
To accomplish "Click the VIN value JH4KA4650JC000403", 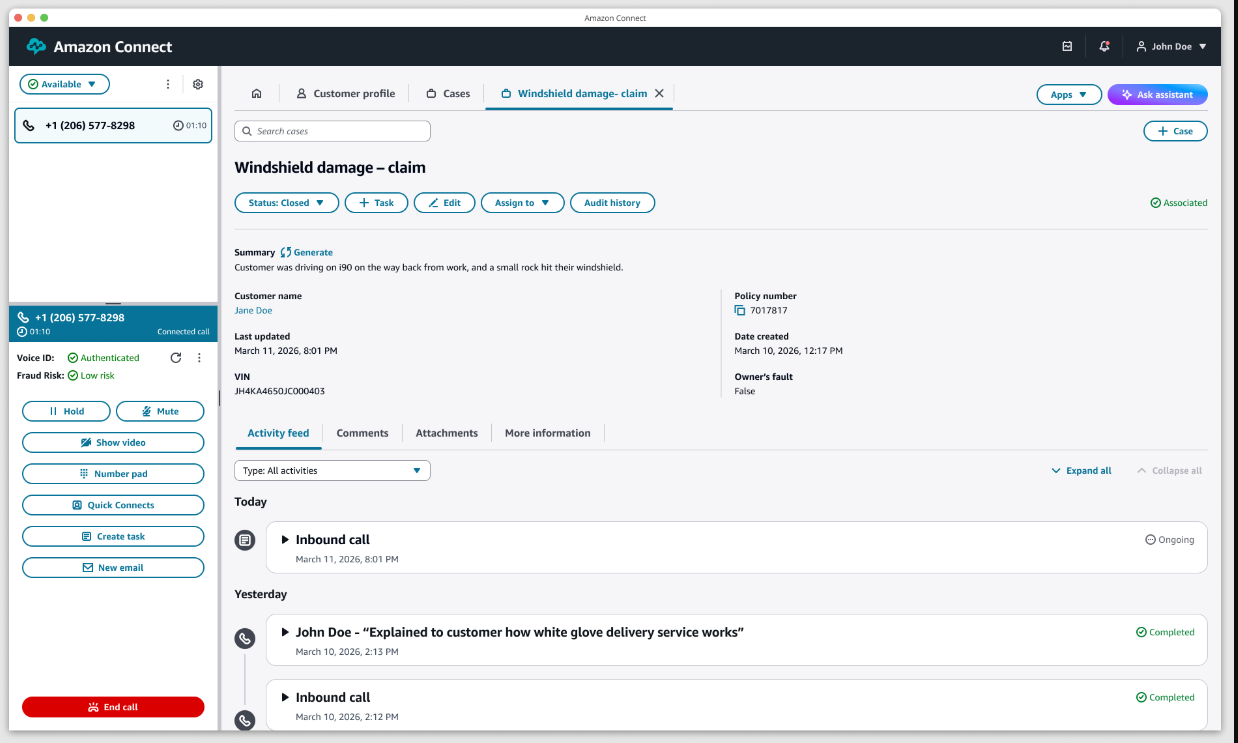I will pyautogui.click(x=279, y=391).
